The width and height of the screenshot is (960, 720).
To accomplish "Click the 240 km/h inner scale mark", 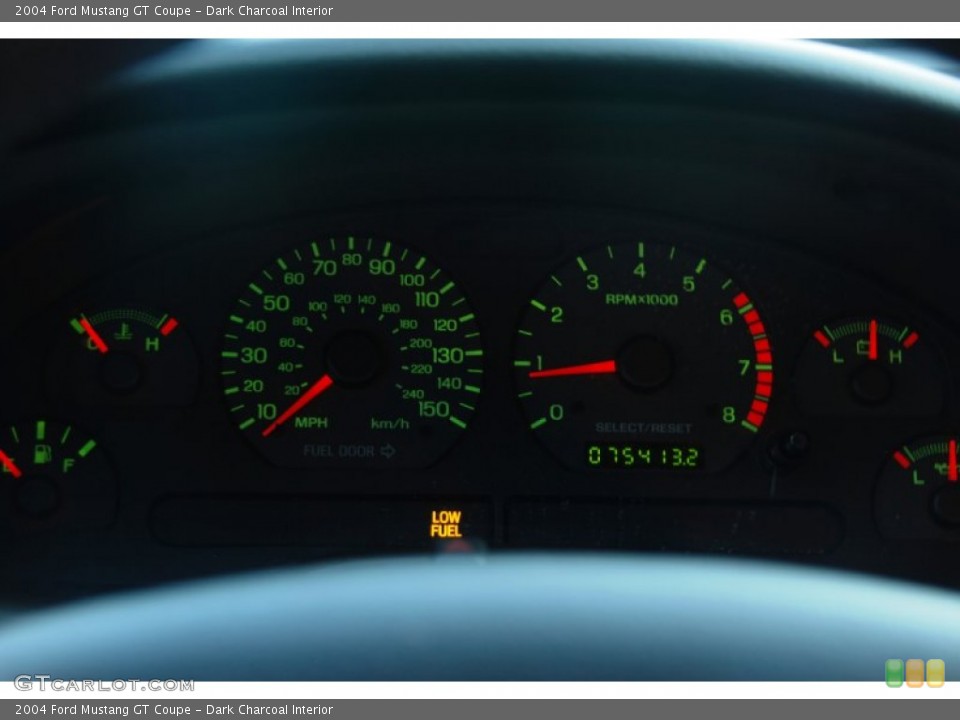I will coord(413,394).
